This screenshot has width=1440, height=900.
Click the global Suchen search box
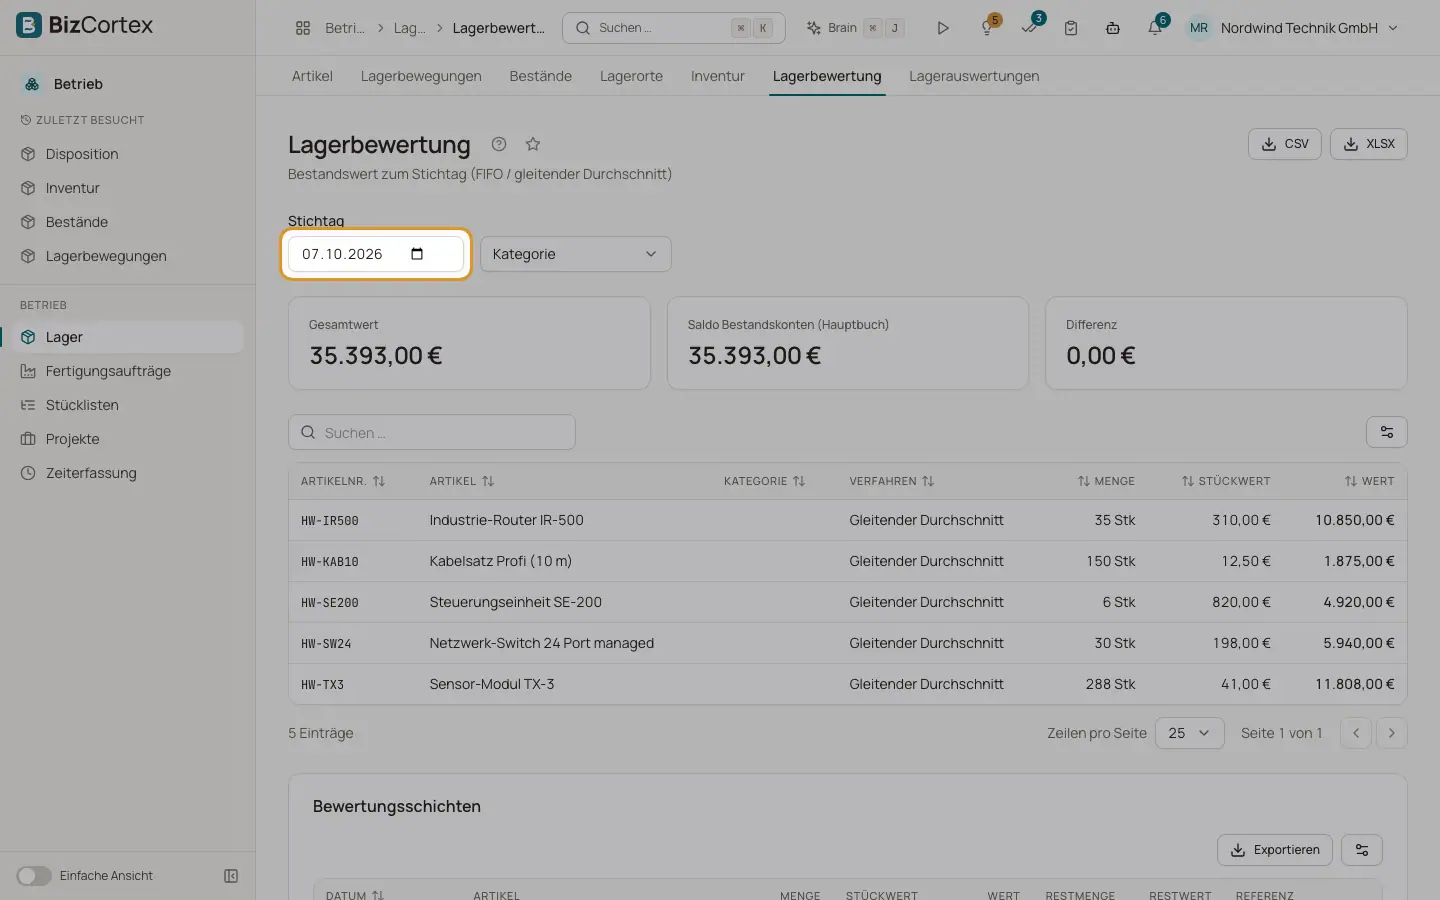point(674,28)
